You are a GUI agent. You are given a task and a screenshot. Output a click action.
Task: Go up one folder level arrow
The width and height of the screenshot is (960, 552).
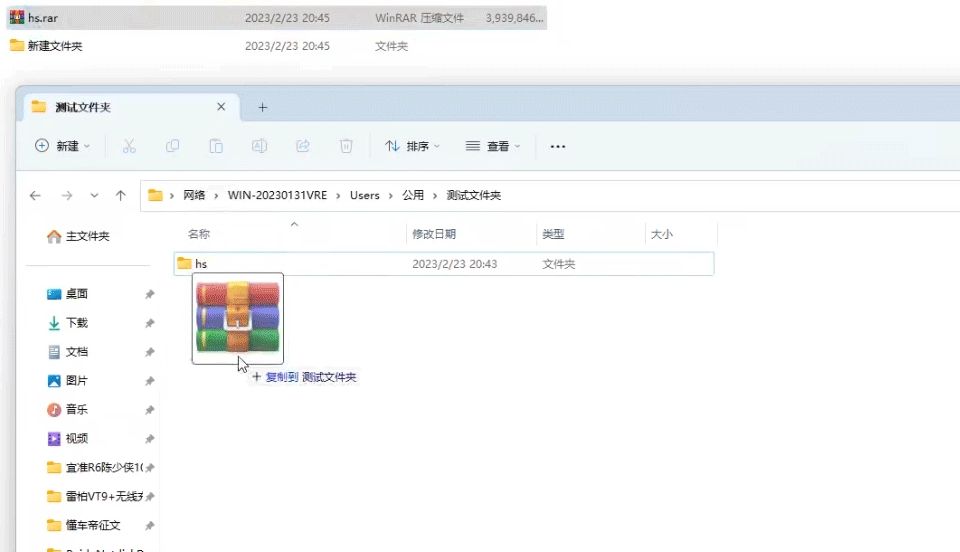click(x=121, y=196)
